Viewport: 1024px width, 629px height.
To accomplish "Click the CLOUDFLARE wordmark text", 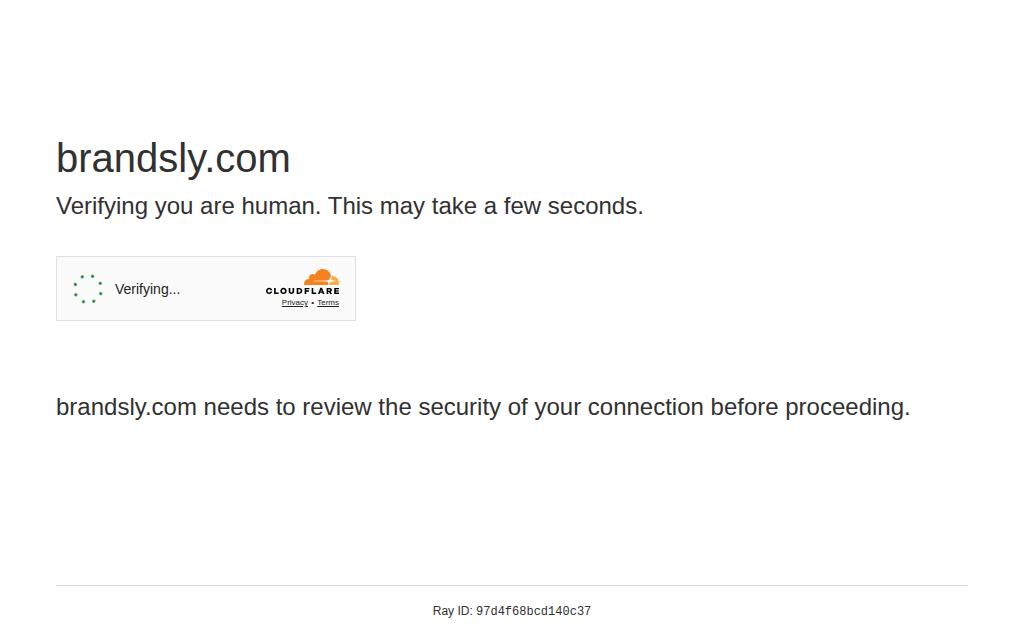I will click(302, 291).
